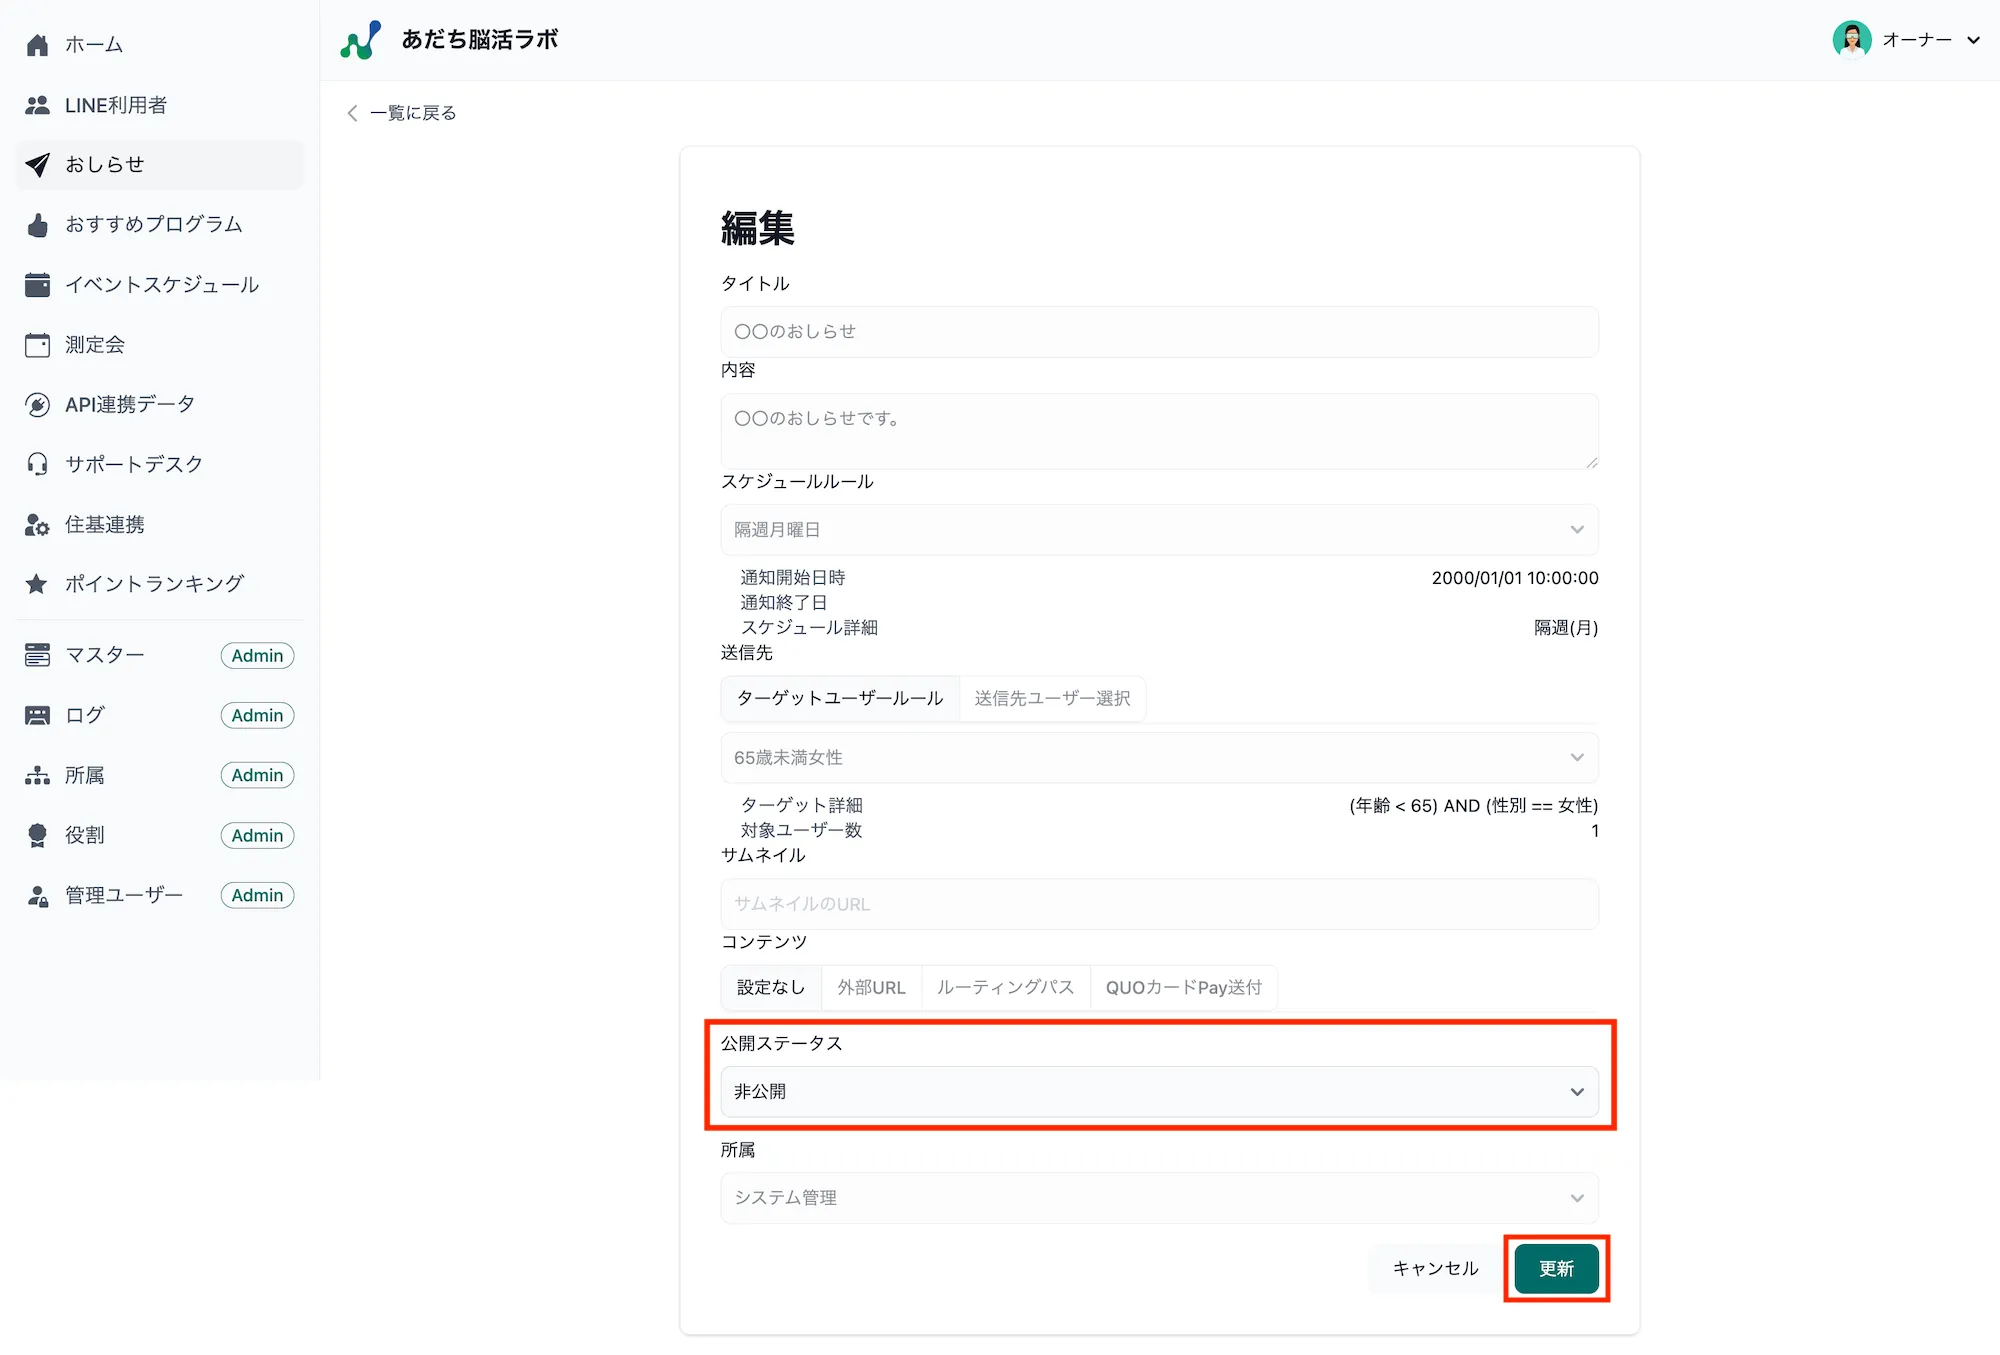Open the ホーム sidebar icon
The height and width of the screenshot is (1355, 2000).
coord(37,44)
